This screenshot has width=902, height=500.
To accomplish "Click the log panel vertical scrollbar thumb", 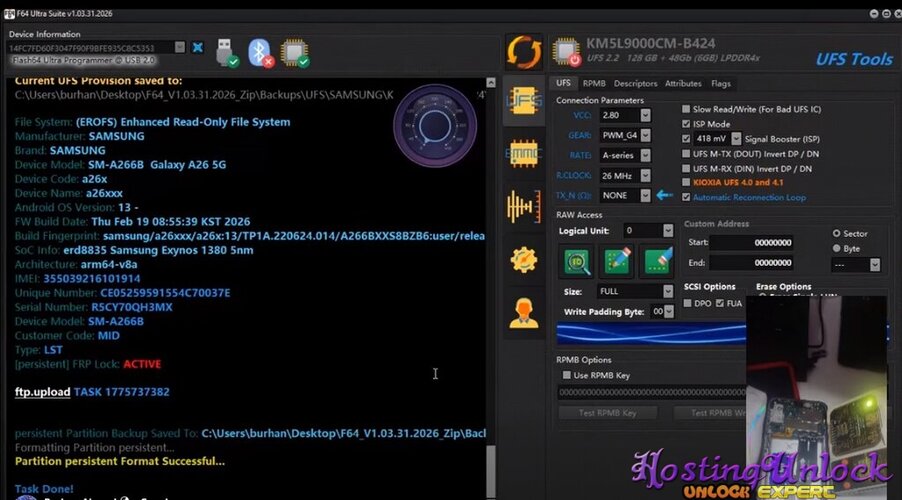I will click(x=491, y=471).
